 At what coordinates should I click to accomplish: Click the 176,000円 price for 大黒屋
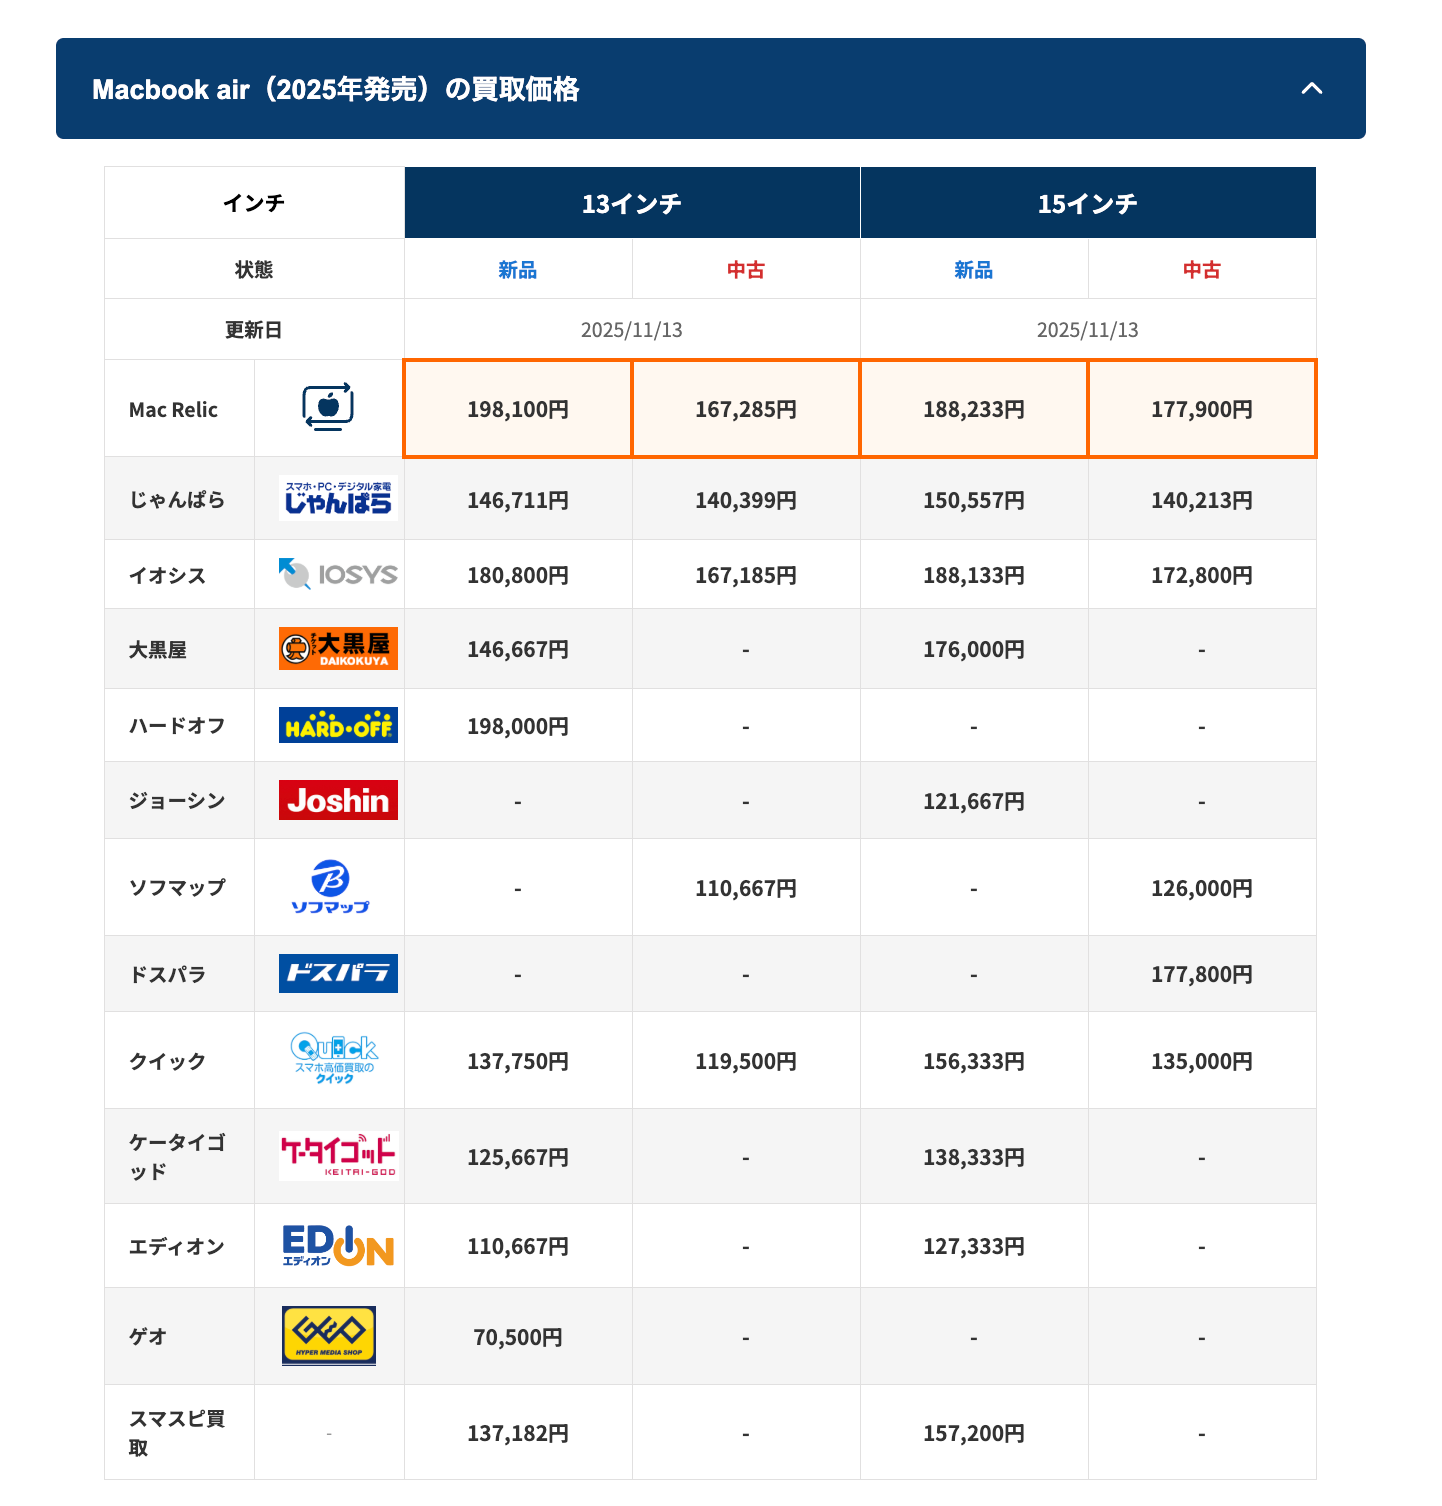pyautogui.click(x=974, y=649)
